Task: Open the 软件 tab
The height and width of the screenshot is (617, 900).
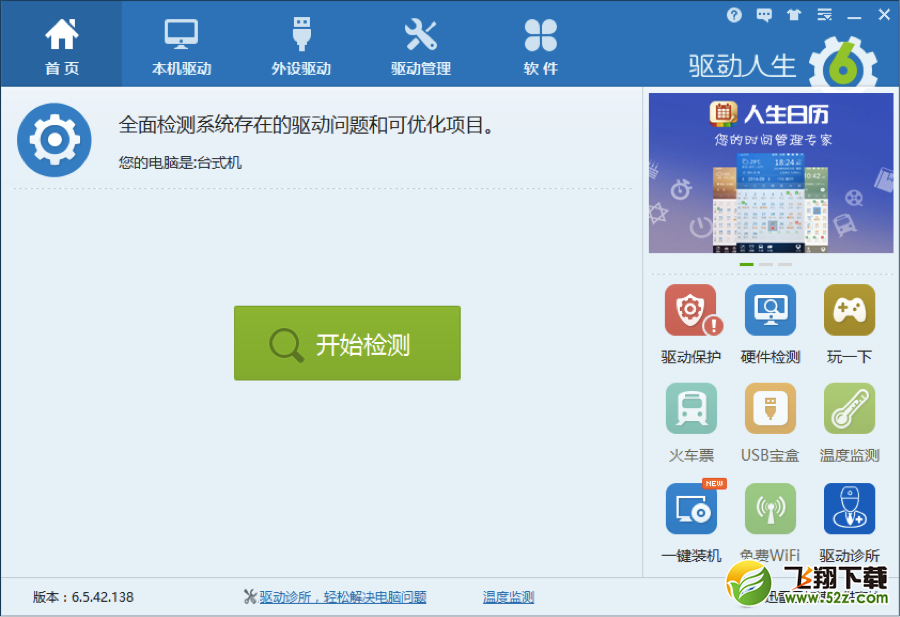Action: coord(541,45)
